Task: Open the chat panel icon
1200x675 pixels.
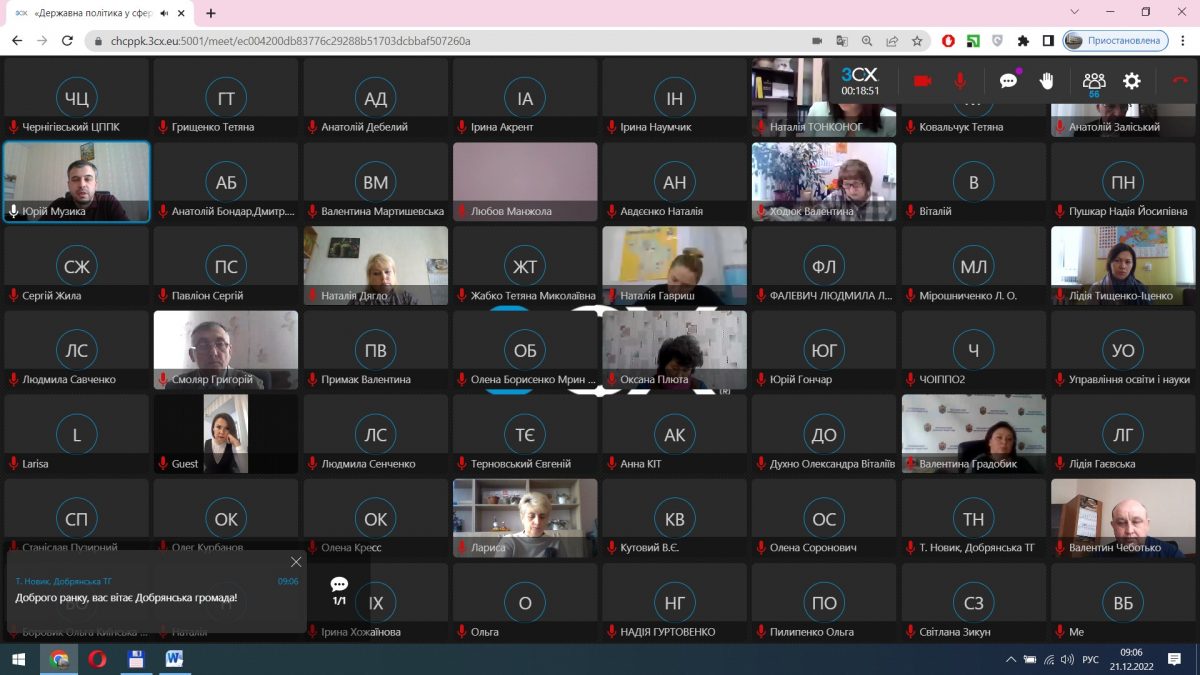Action: point(1008,81)
